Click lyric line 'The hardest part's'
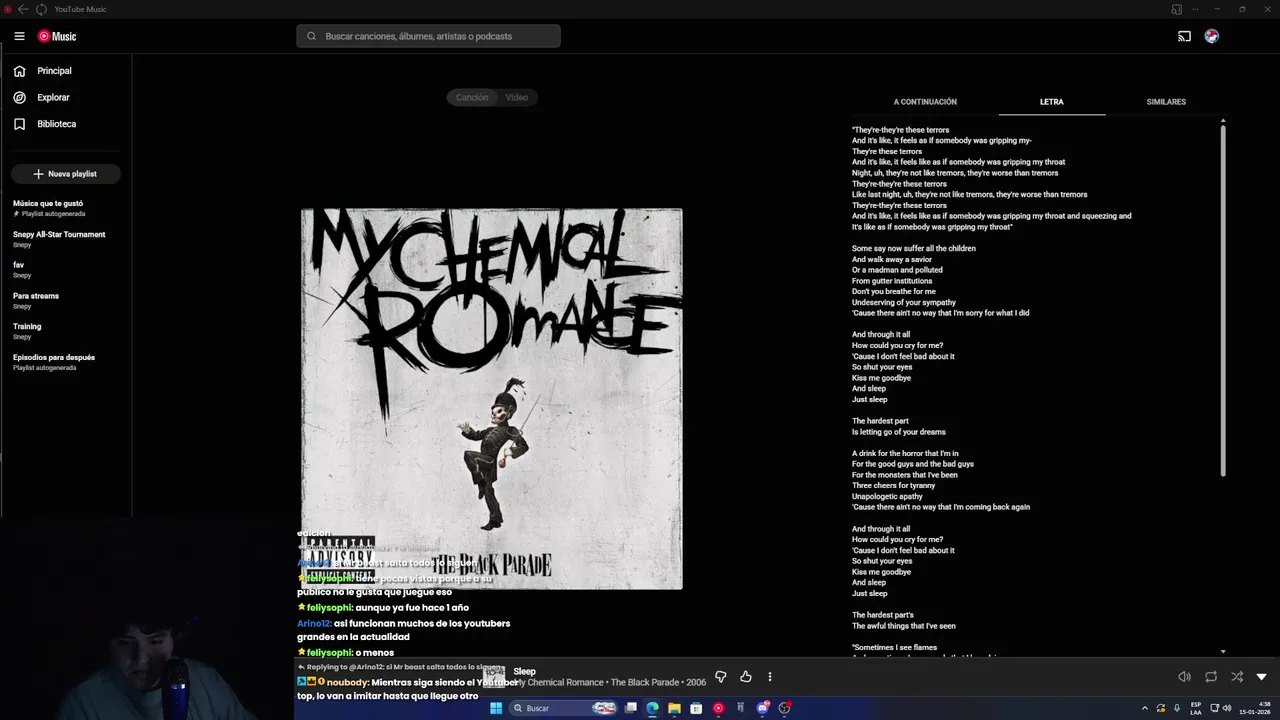 (x=883, y=615)
